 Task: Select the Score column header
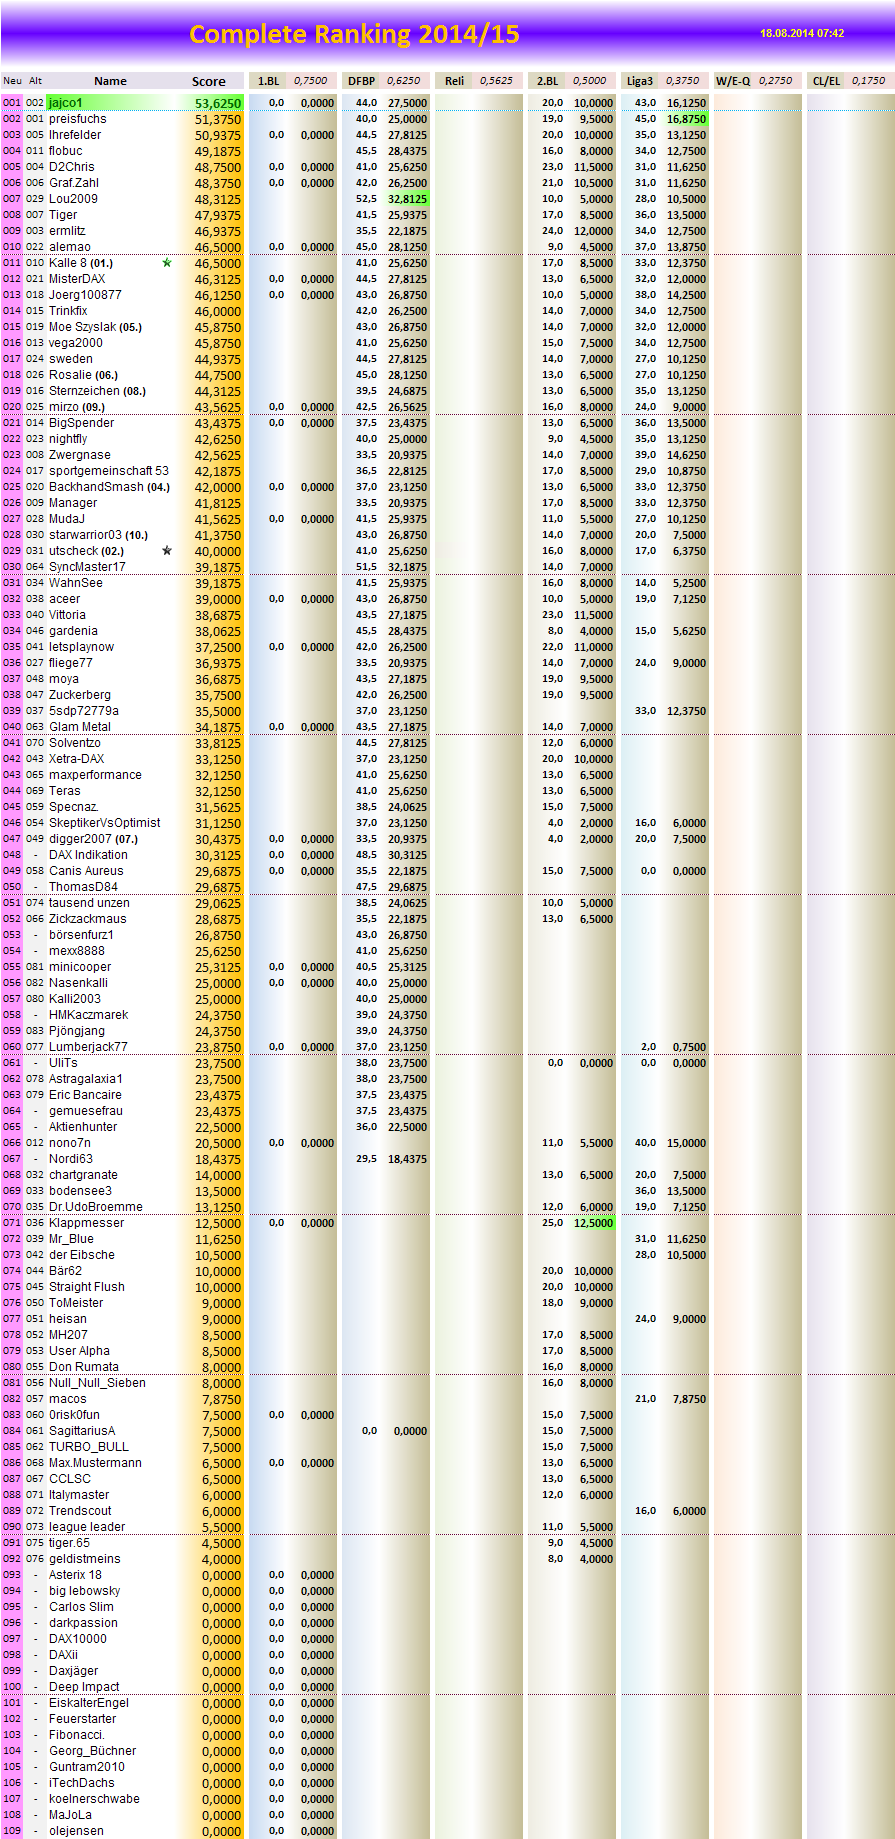click(x=209, y=81)
